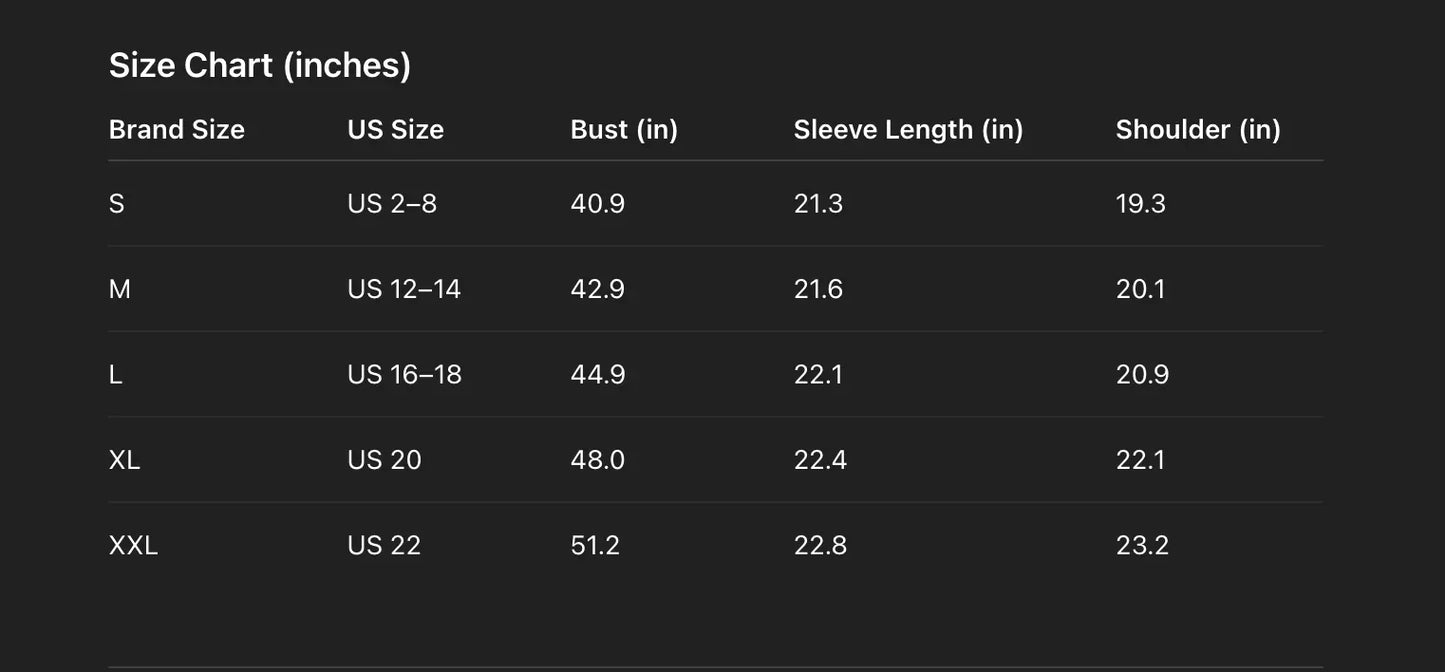This screenshot has width=1445, height=672.
Task: Select the XXL brand size cell
Action: point(133,546)
